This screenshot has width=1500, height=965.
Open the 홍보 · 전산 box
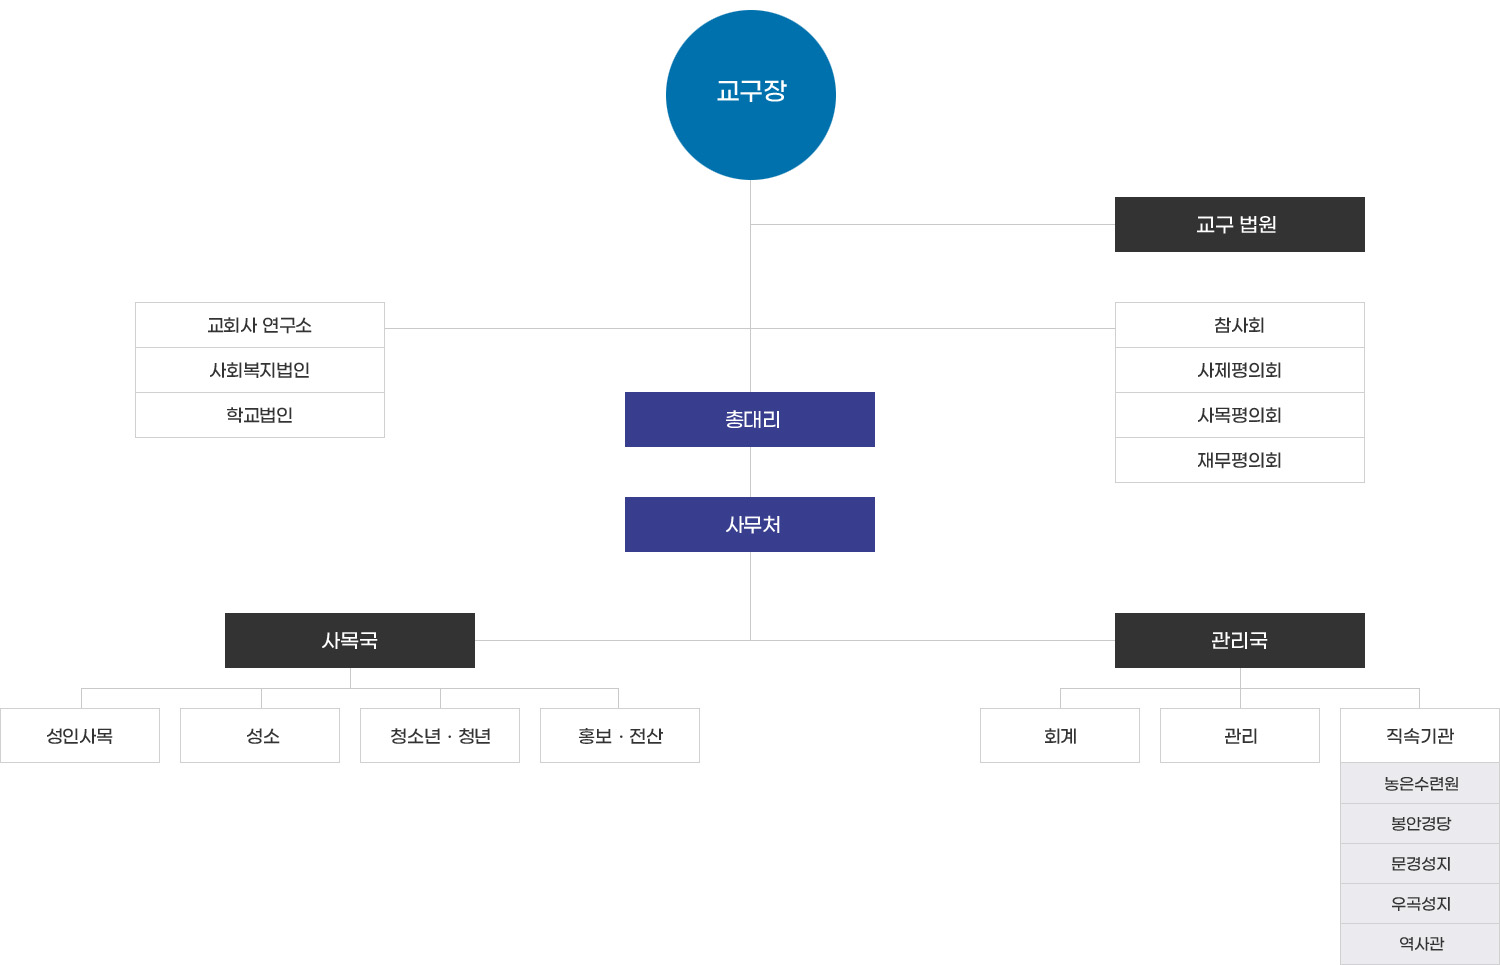620,736
